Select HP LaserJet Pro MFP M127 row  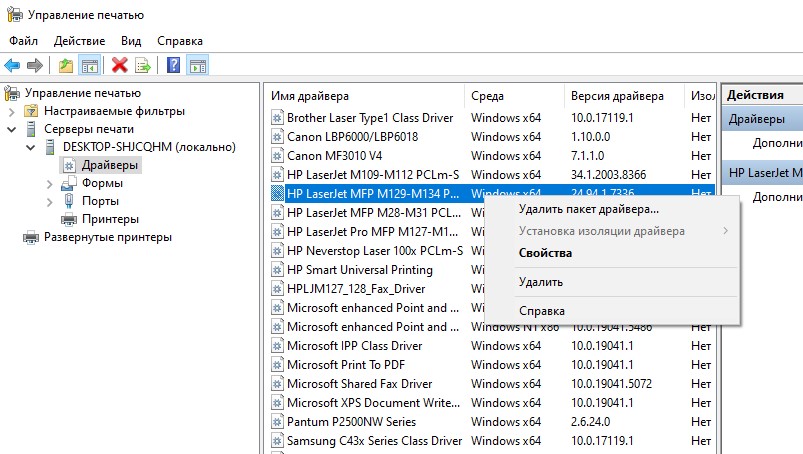click(372, 231)
